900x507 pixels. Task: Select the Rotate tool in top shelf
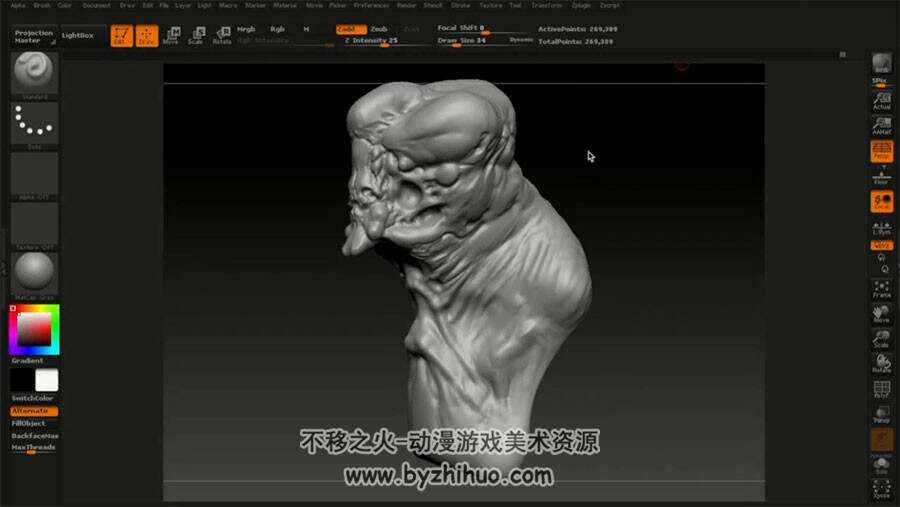[x=222, y=36]
